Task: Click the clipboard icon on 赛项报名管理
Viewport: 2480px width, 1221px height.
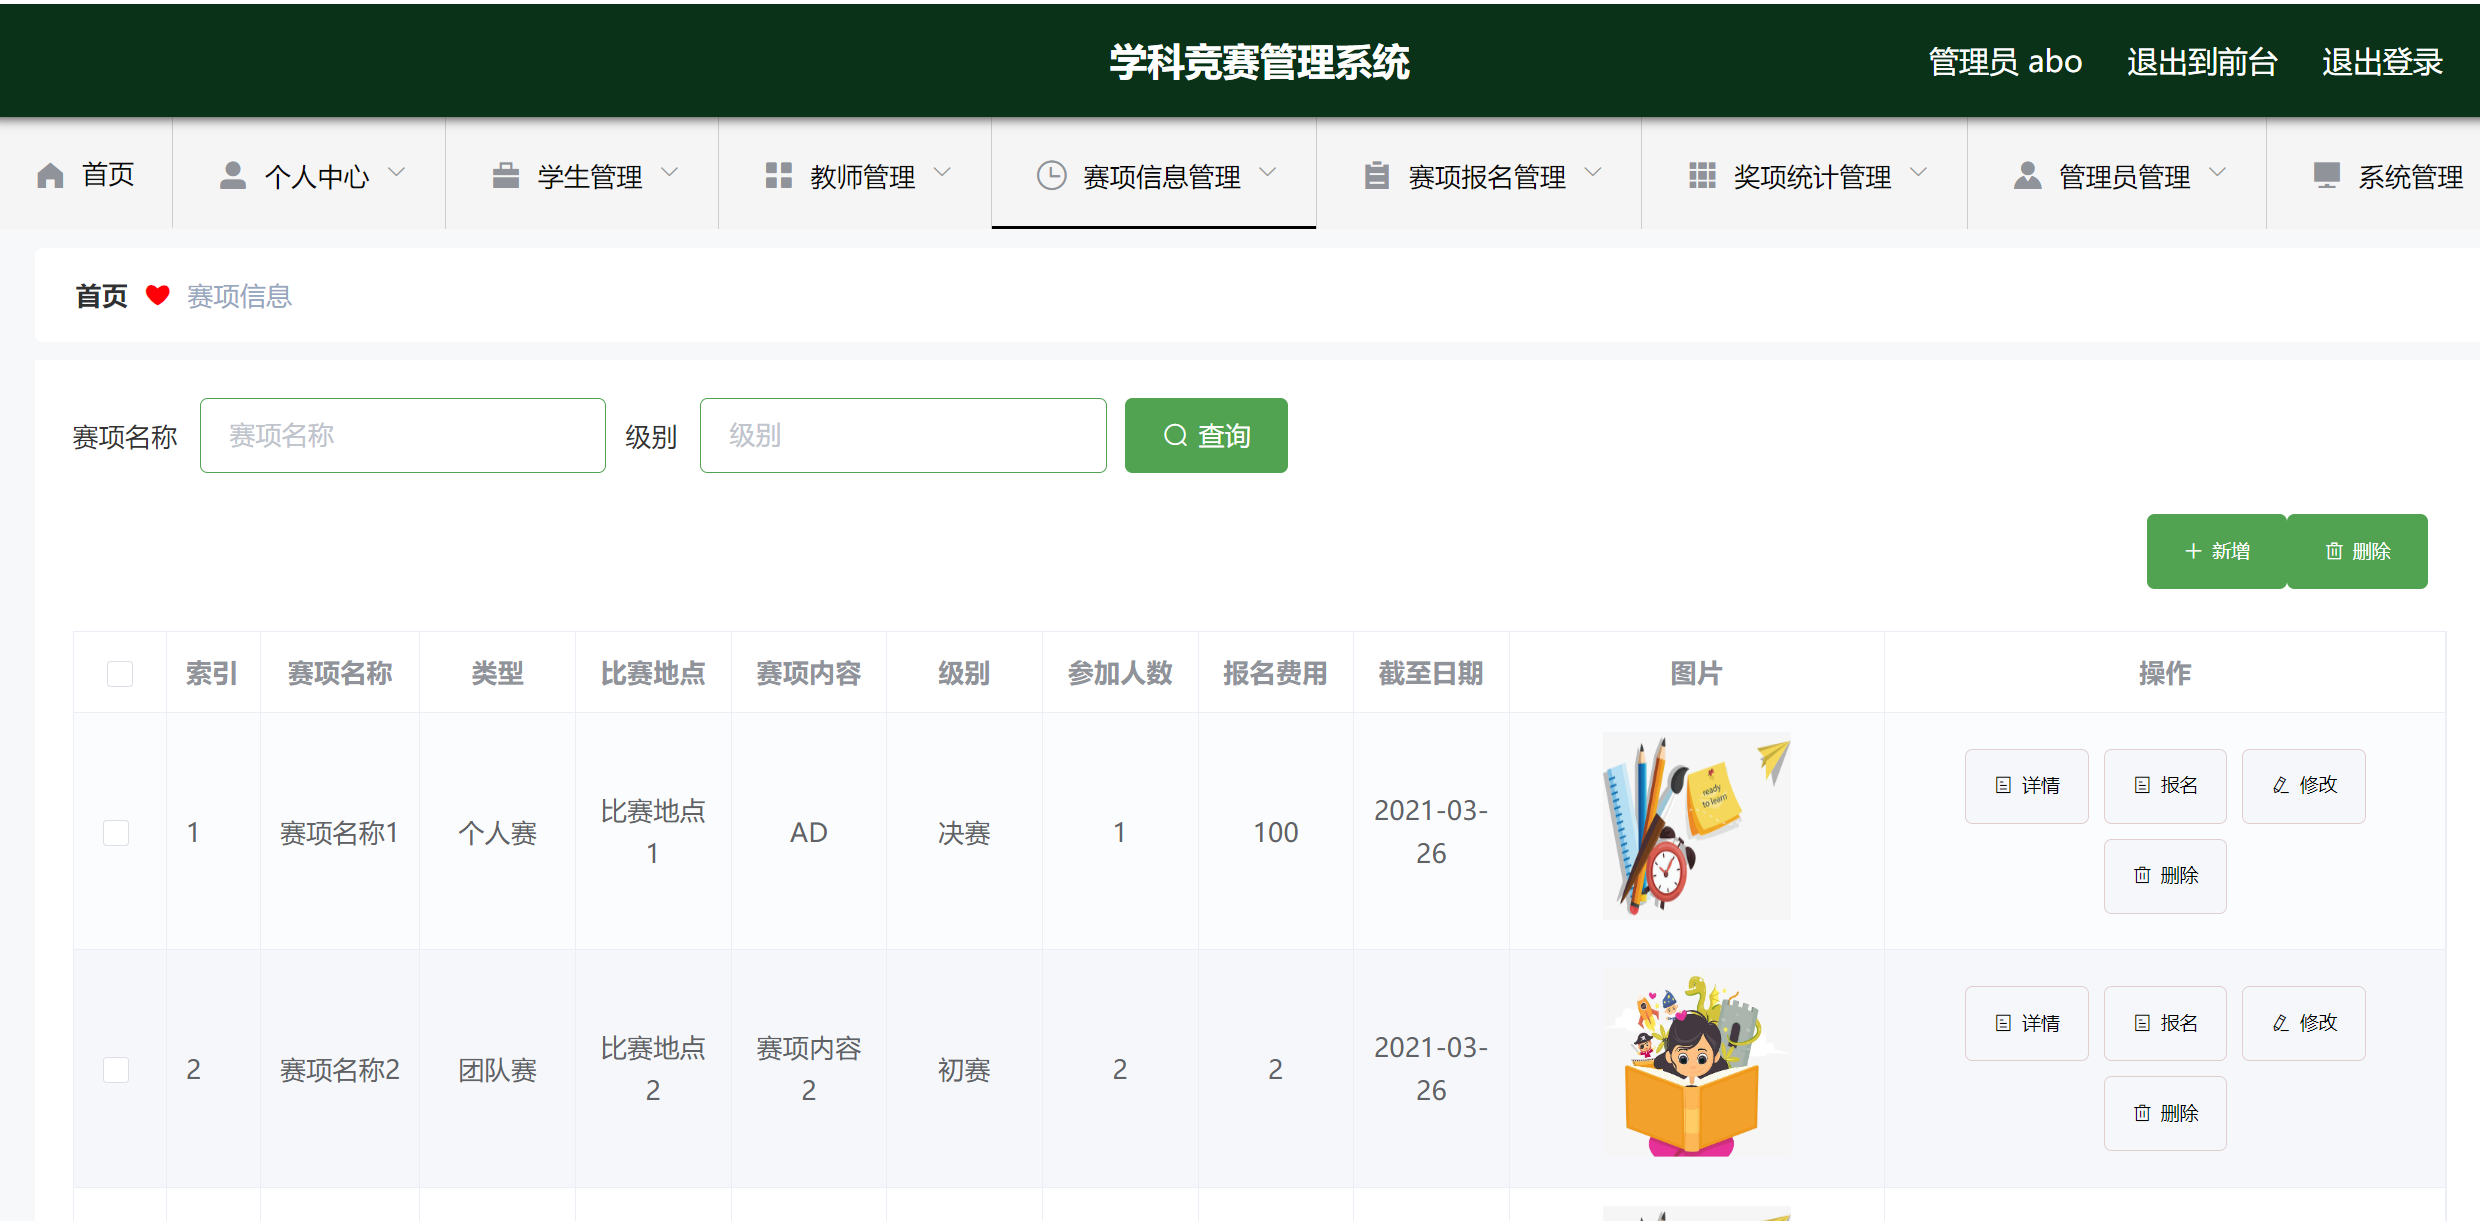Action: point(1375,174)
